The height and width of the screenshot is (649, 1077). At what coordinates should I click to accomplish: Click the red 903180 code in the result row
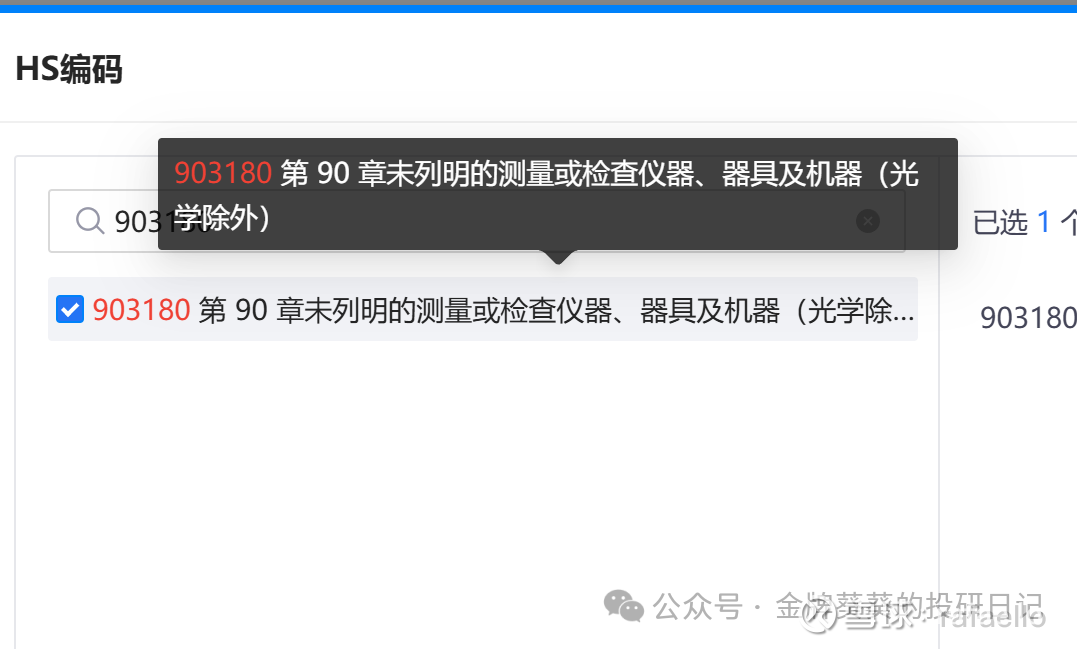tap(141, 310)
